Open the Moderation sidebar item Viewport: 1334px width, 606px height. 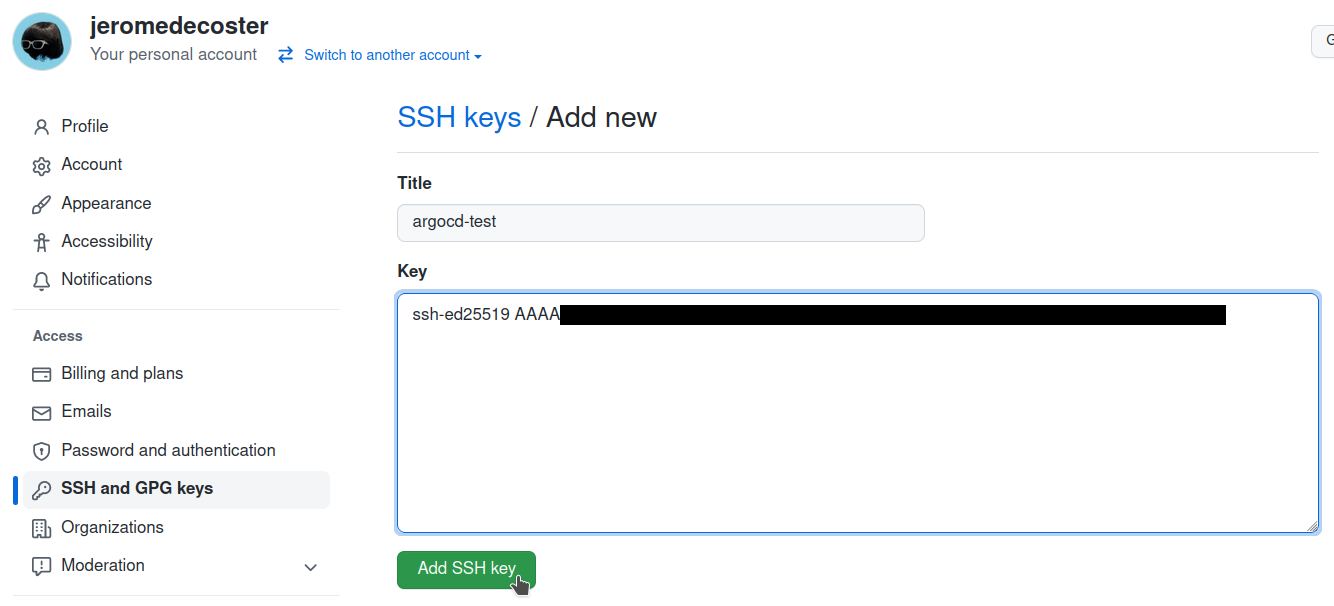[103, 566]
